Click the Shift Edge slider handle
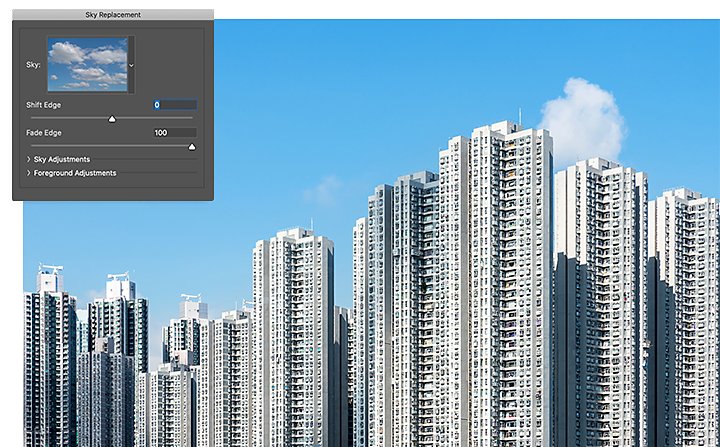The image size is (720, 447). (112, 119)
